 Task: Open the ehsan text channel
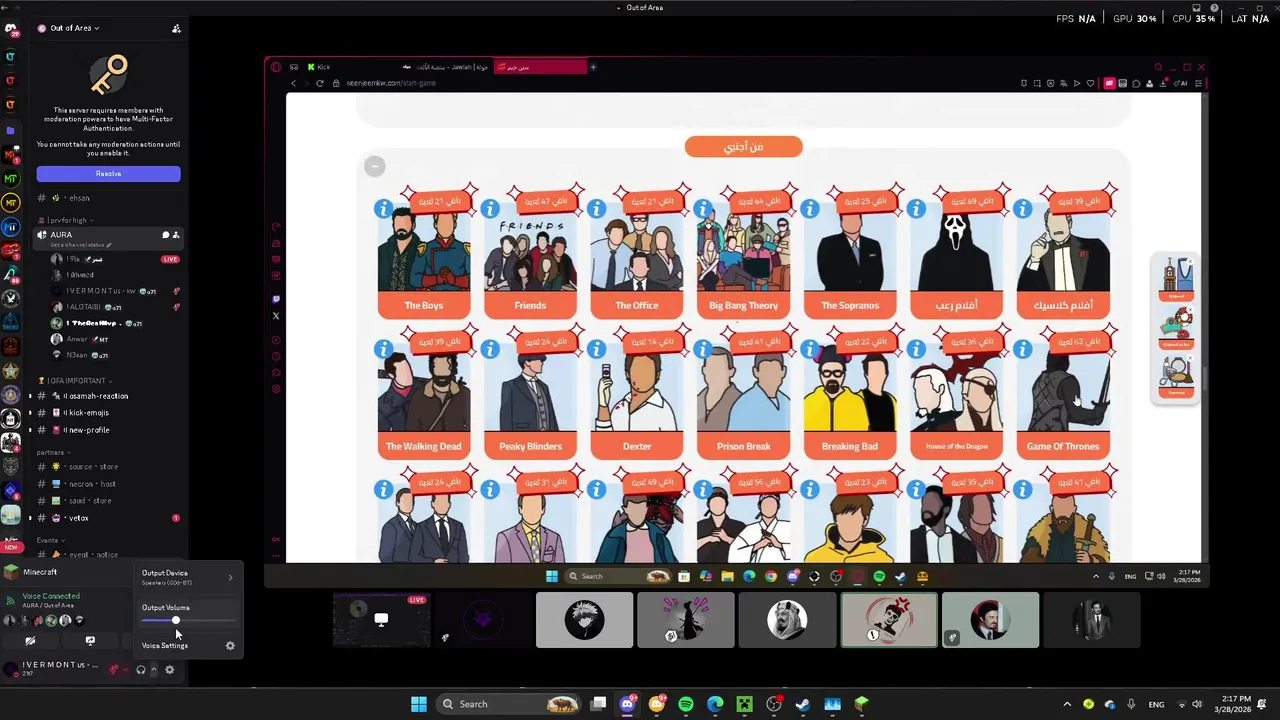point(108,198)
